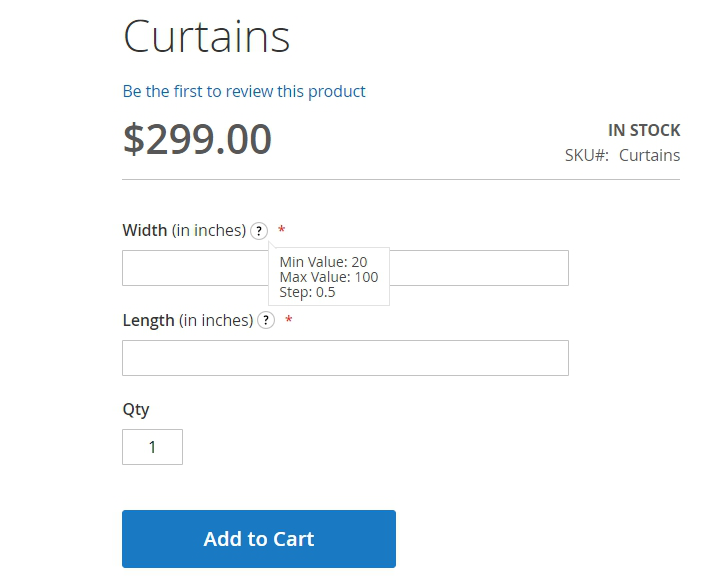Click 'Min Value: 20' in the tooltip
This screenshot has width=718, height=585.
pyautogui.click(x=323, y=262)
